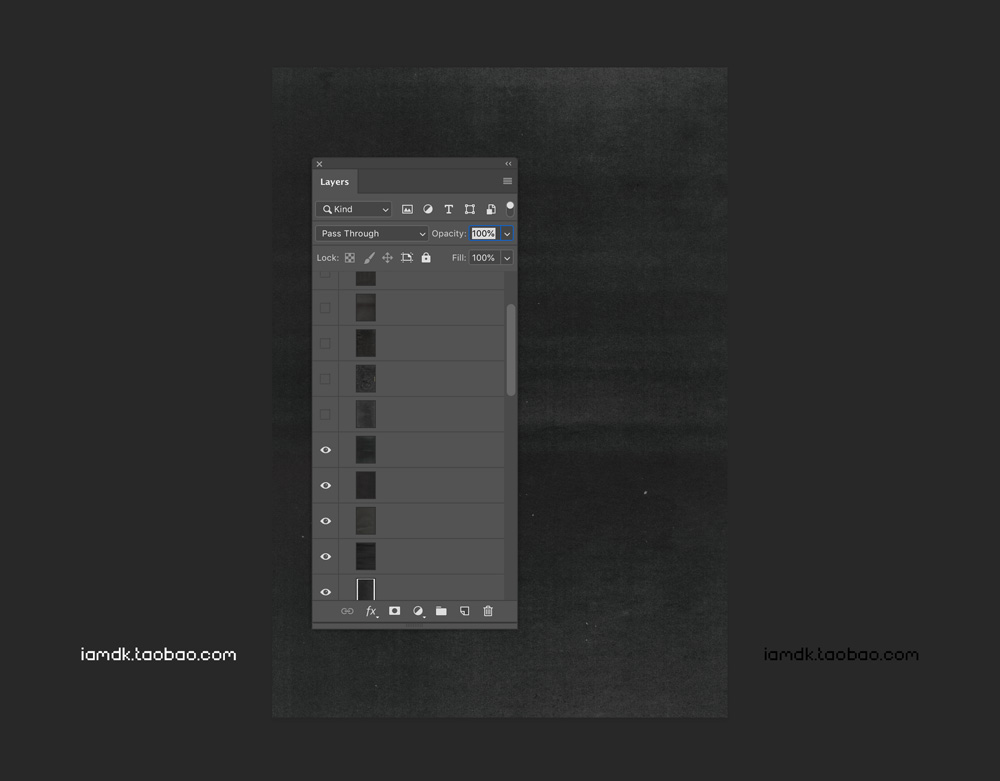Toggle the adjustment layer filter icon

point(428,209)
